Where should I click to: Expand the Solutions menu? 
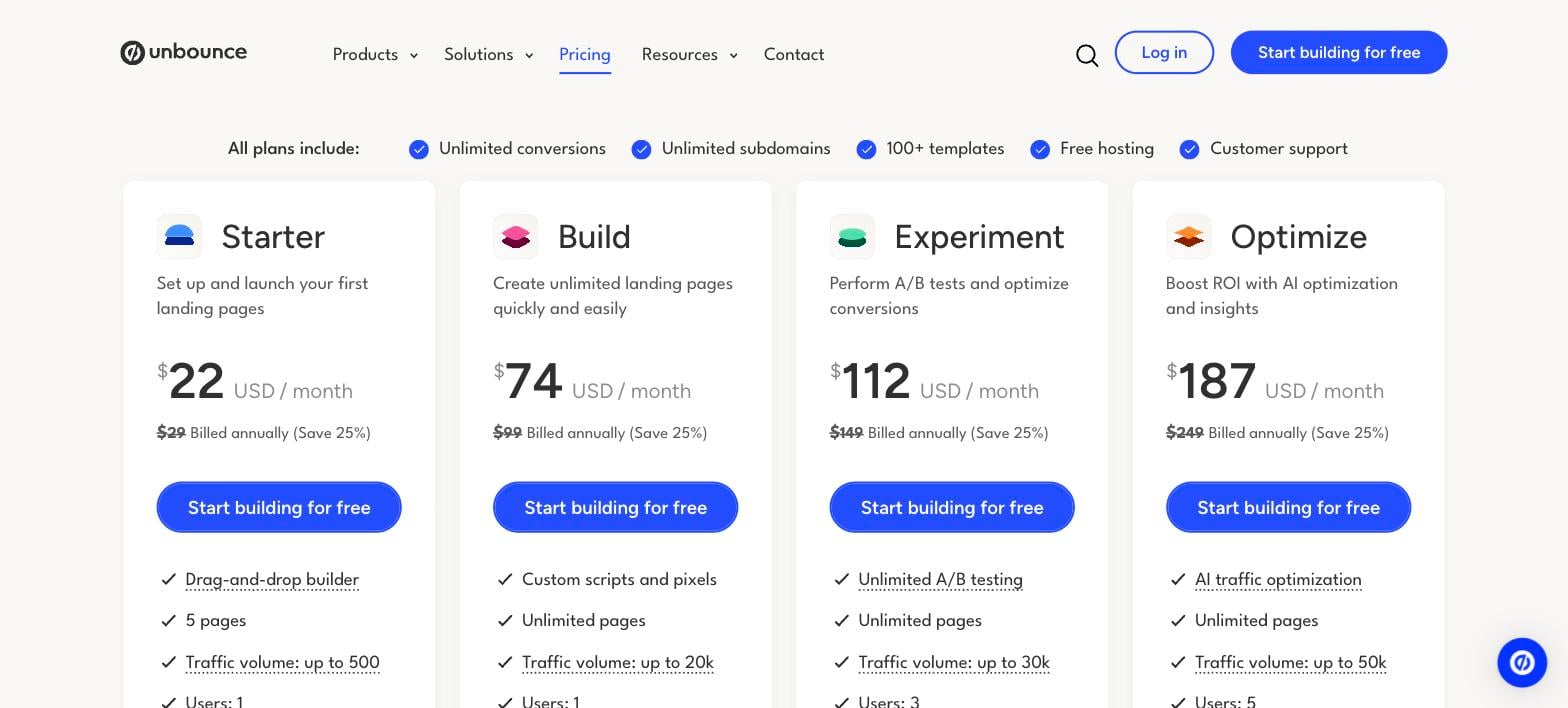pyautogui.click(x=488, y=55)
